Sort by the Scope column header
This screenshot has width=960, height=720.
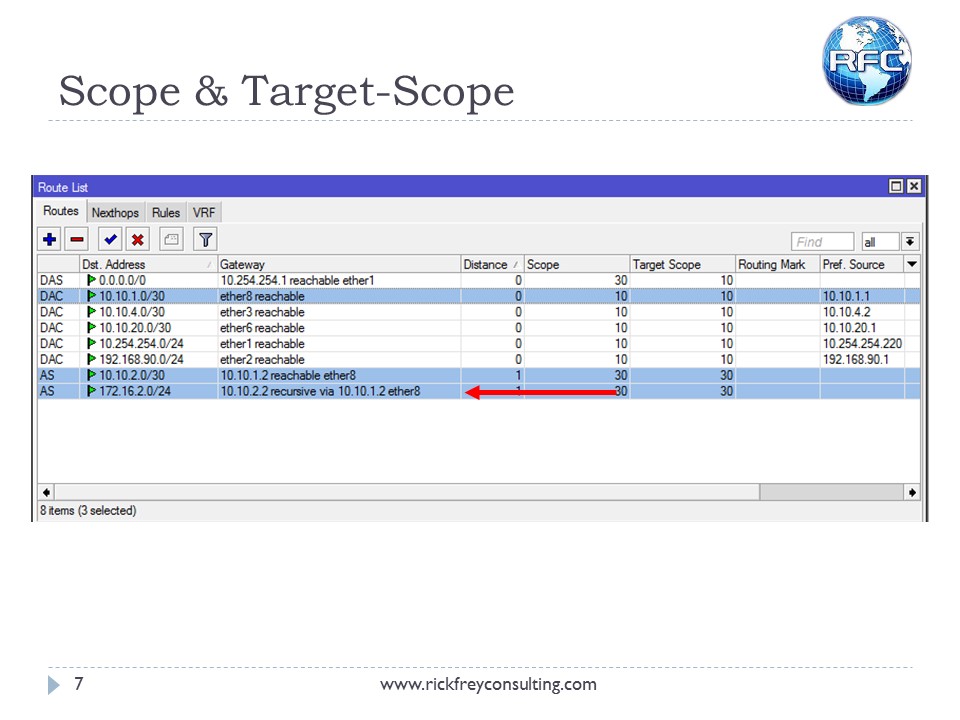point(577,264)
